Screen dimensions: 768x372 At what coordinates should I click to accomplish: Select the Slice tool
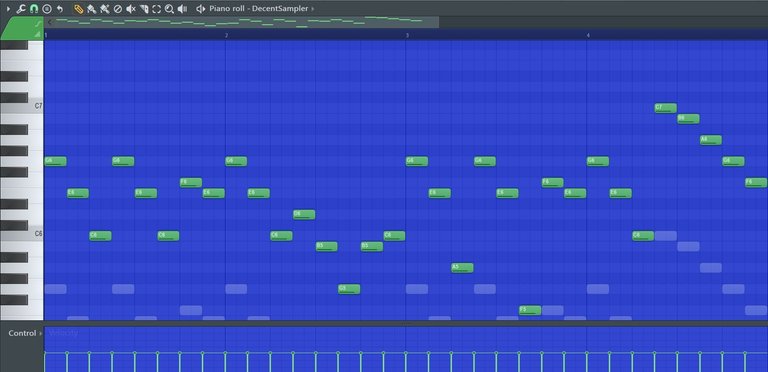click(x=144, y=9)
